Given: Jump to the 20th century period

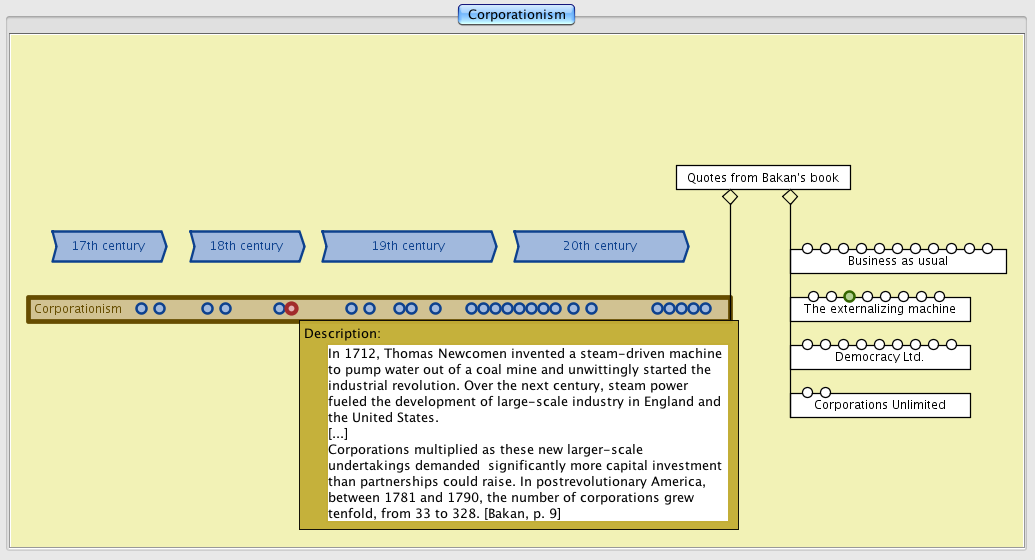Looking at the screenshot, I should pyautogui.click(x=600, y=246).
